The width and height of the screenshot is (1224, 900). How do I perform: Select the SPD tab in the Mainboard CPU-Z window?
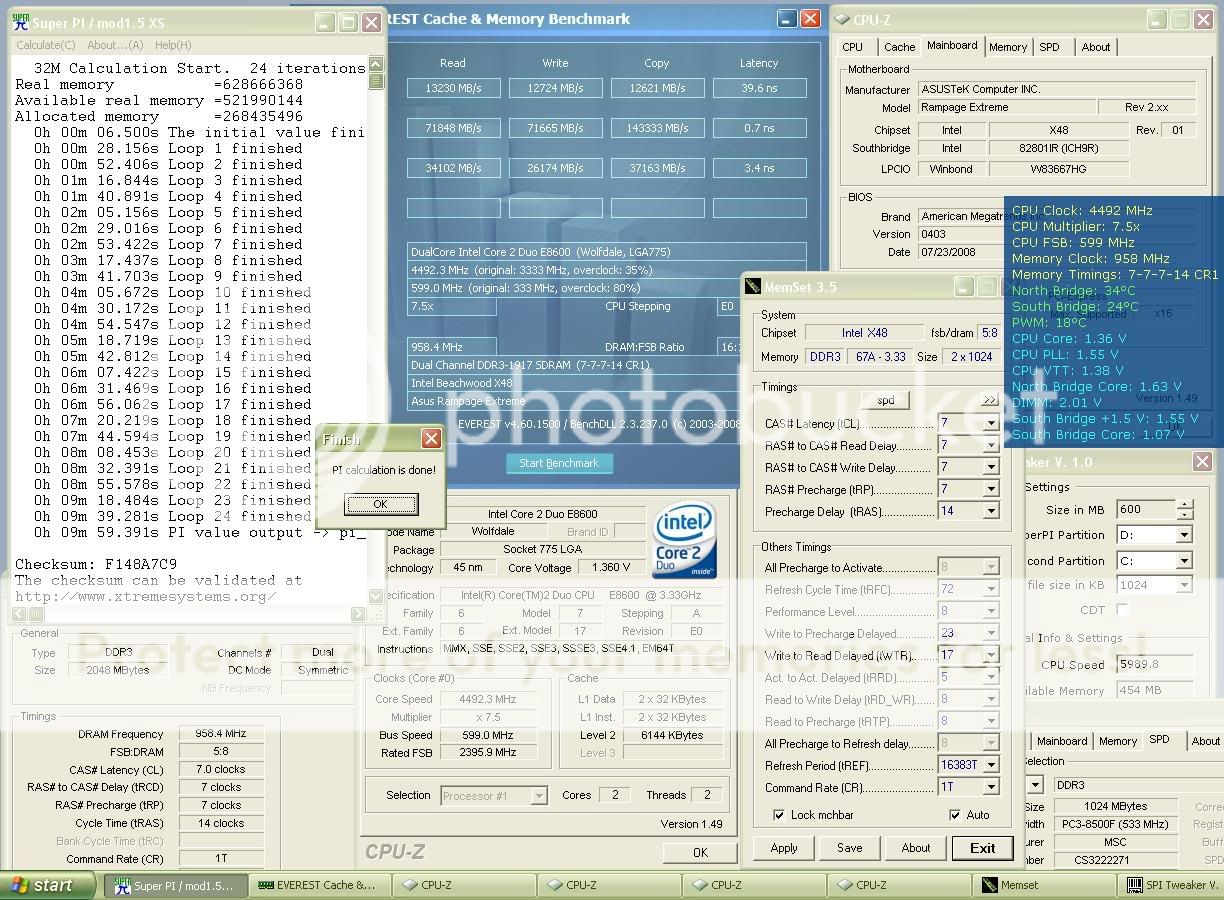pos(1049,47)
